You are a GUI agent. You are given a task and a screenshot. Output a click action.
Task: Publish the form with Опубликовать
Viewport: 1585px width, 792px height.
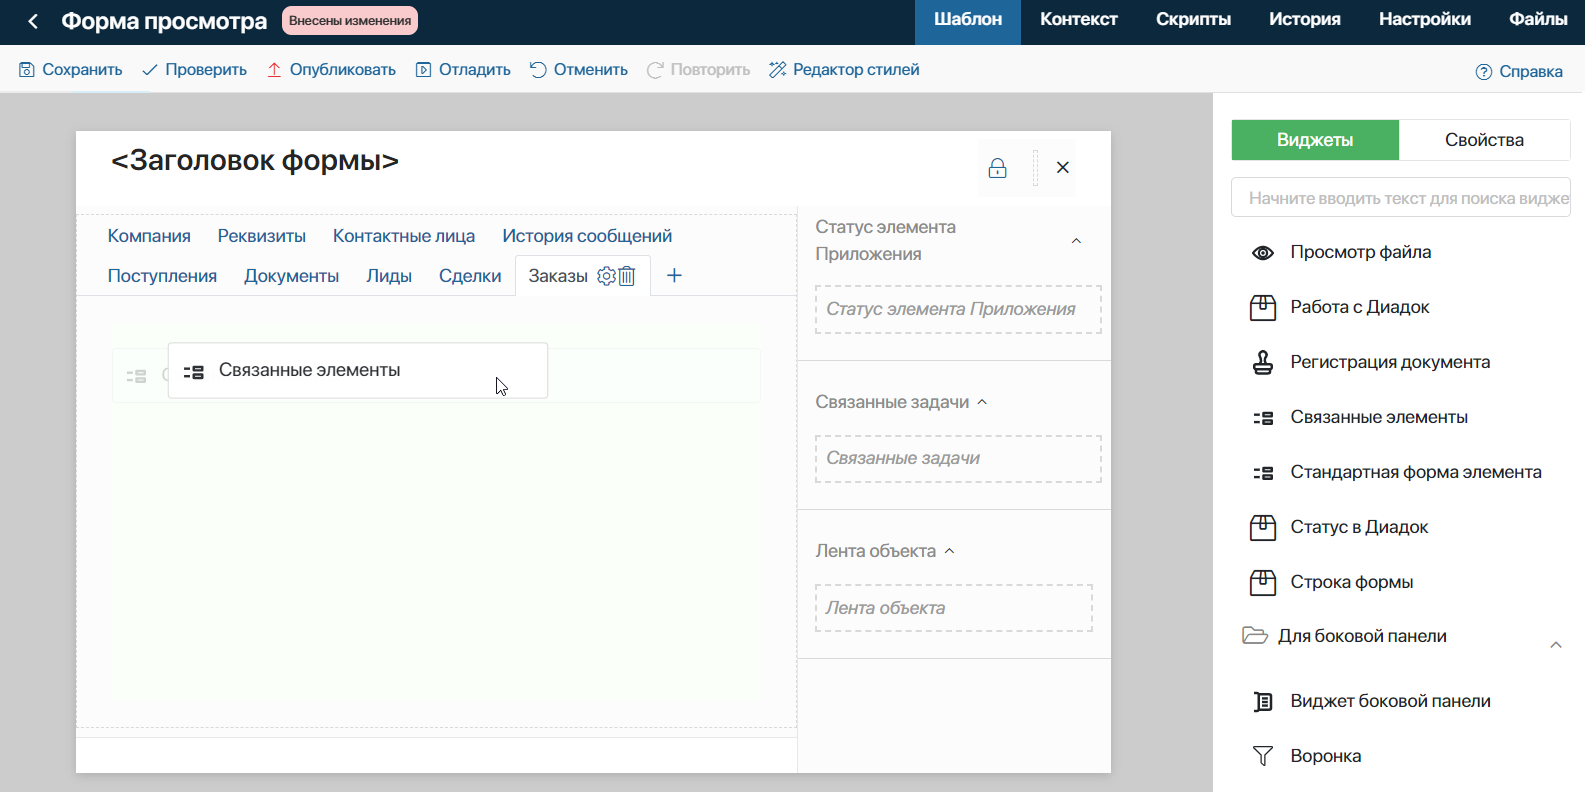(x=331, y=70)
